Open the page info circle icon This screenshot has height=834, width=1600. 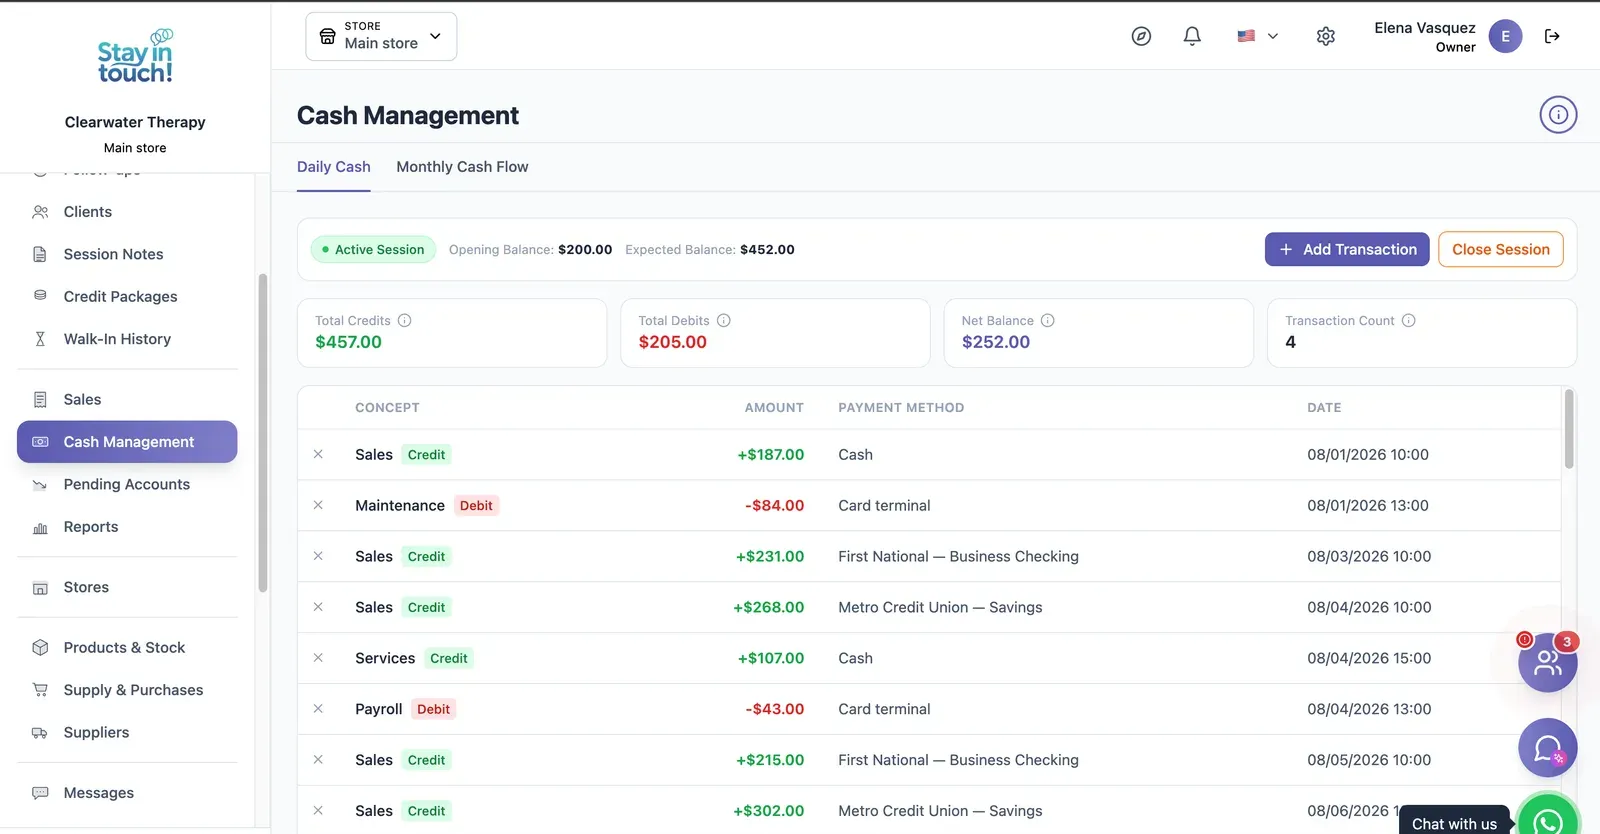click(1558, 115)
